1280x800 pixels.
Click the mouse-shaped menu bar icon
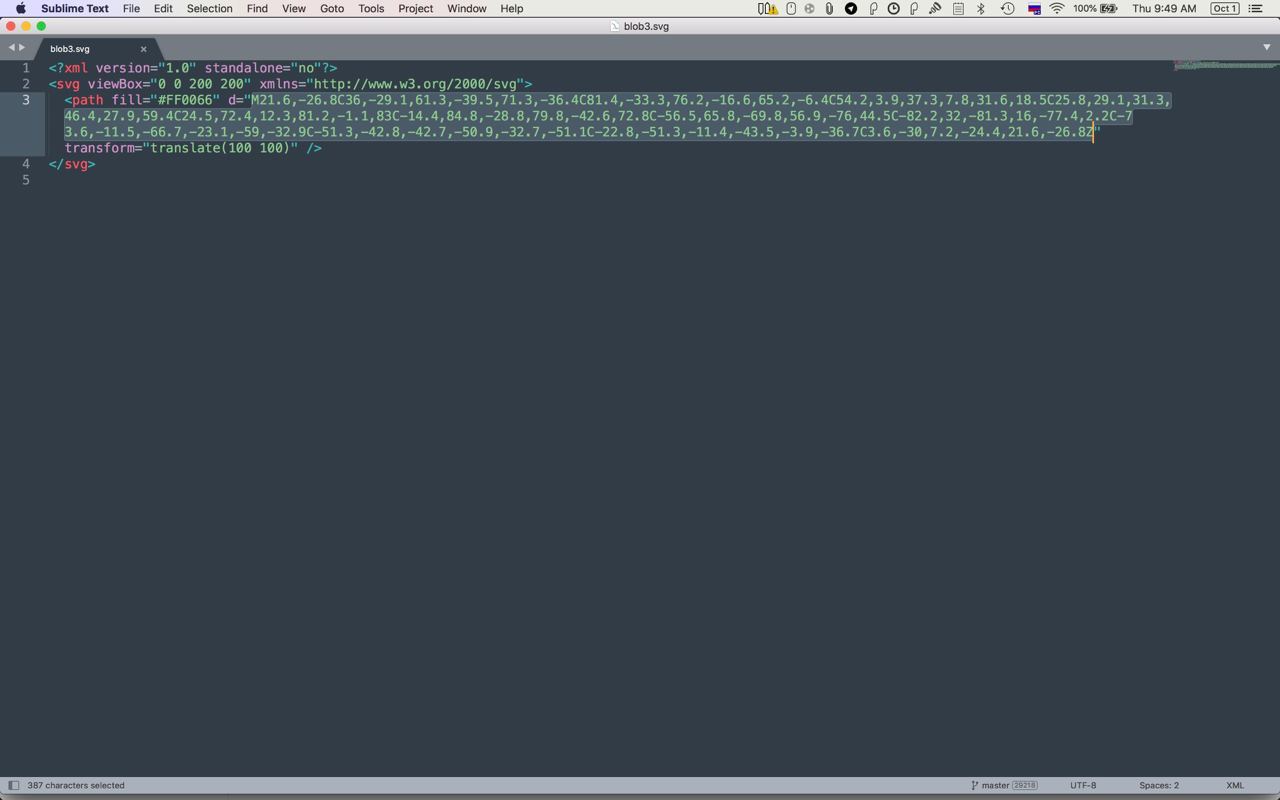pyautogui.click(x=791, y=8)
